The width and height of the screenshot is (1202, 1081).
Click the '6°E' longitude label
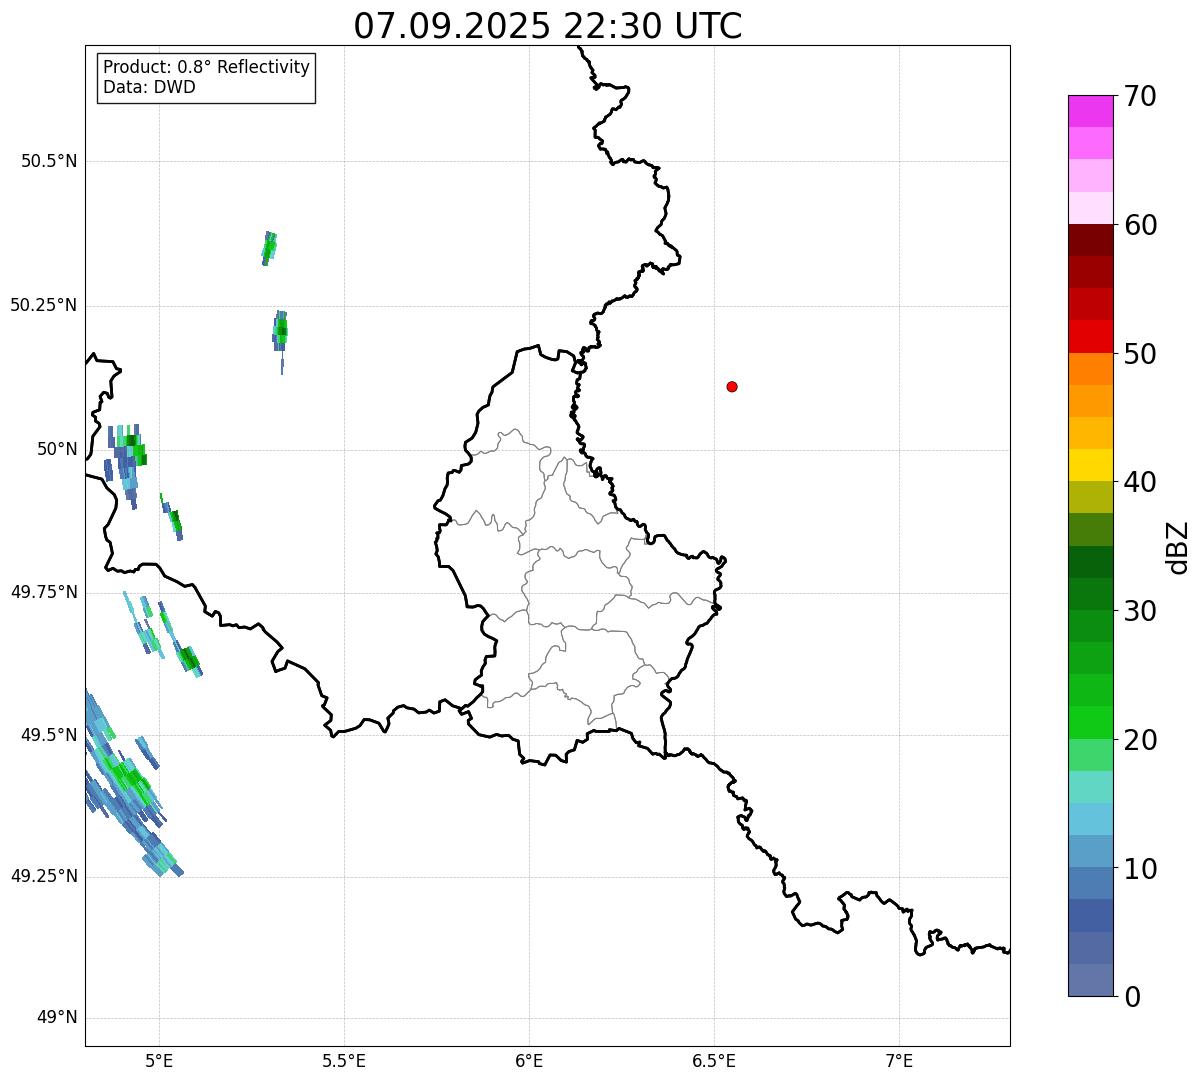click(529, 1061)
